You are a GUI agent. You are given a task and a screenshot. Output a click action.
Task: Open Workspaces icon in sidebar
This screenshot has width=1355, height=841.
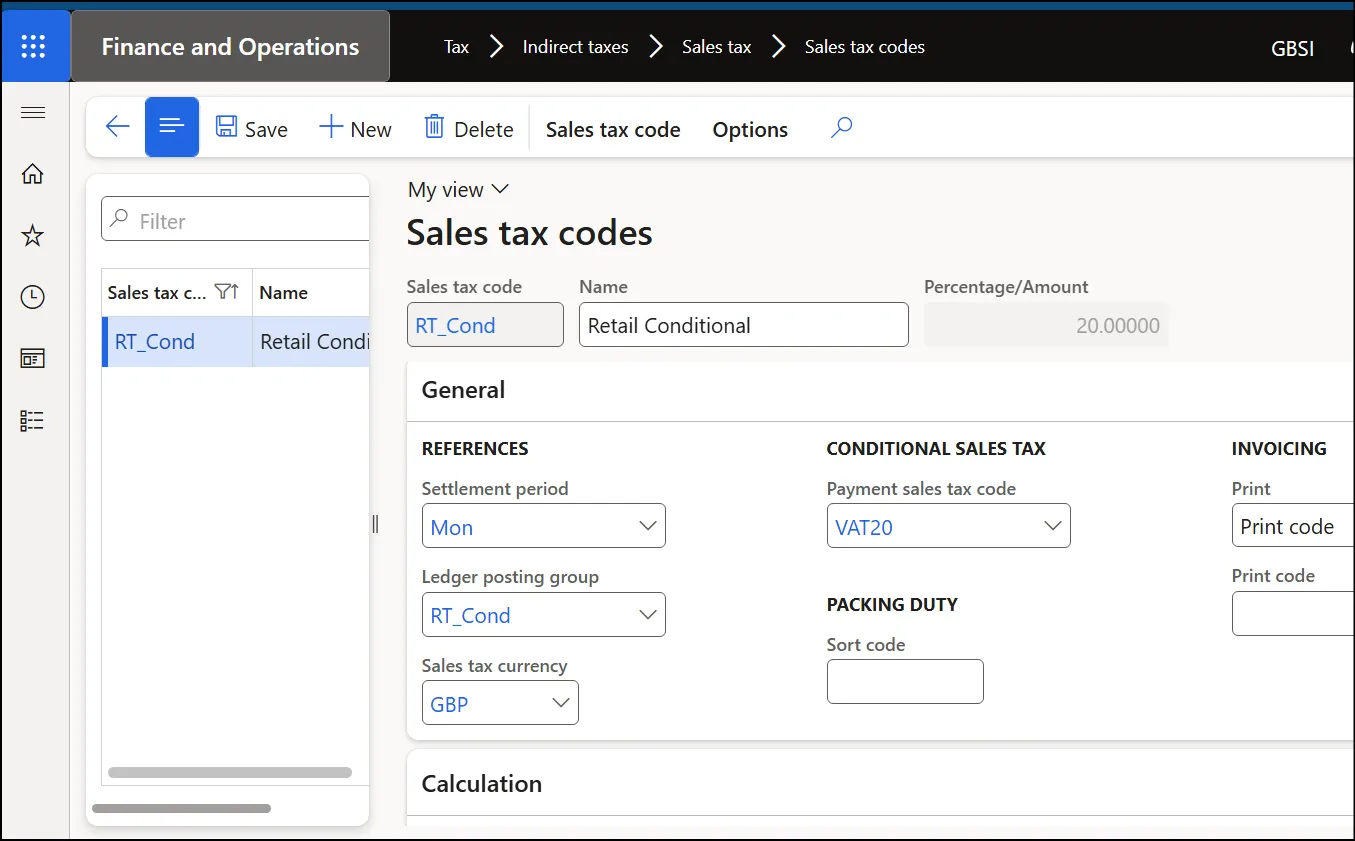(x=33, y=359)
